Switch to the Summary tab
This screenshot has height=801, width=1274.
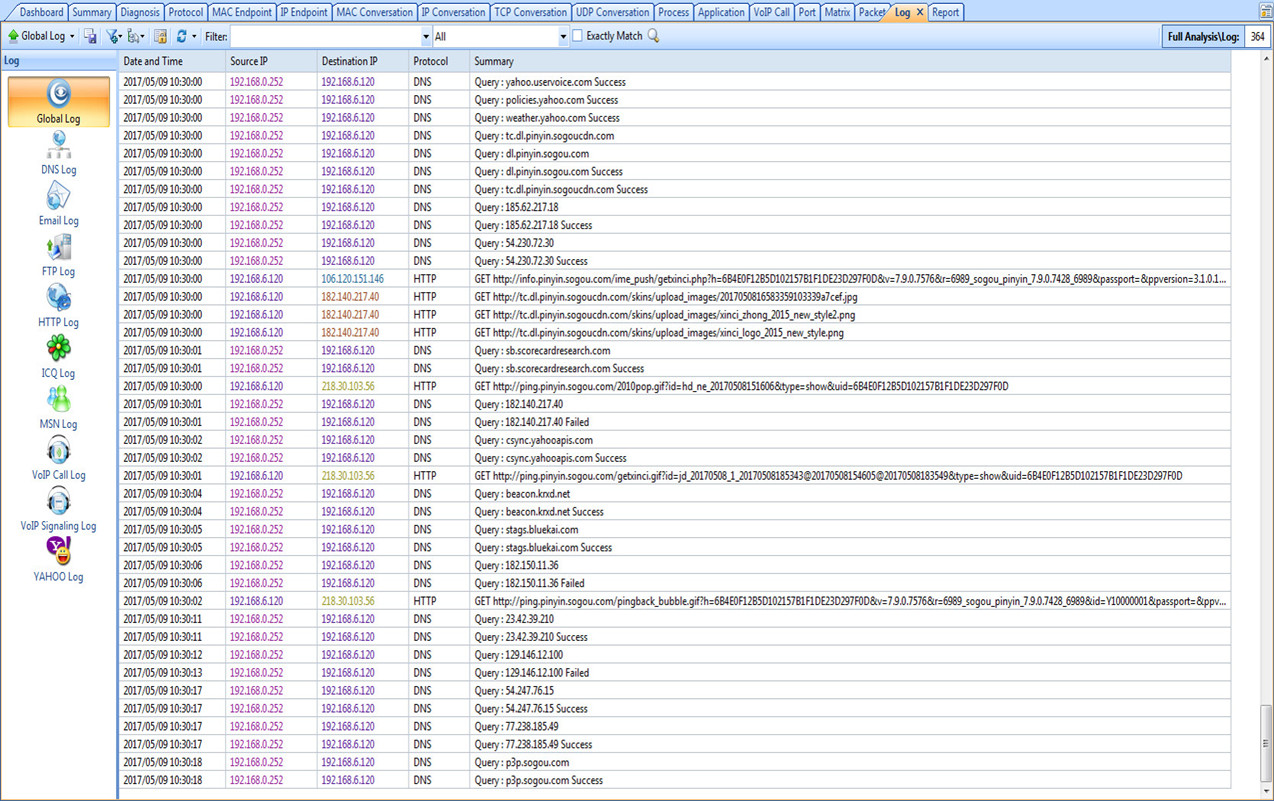(91, 12)
